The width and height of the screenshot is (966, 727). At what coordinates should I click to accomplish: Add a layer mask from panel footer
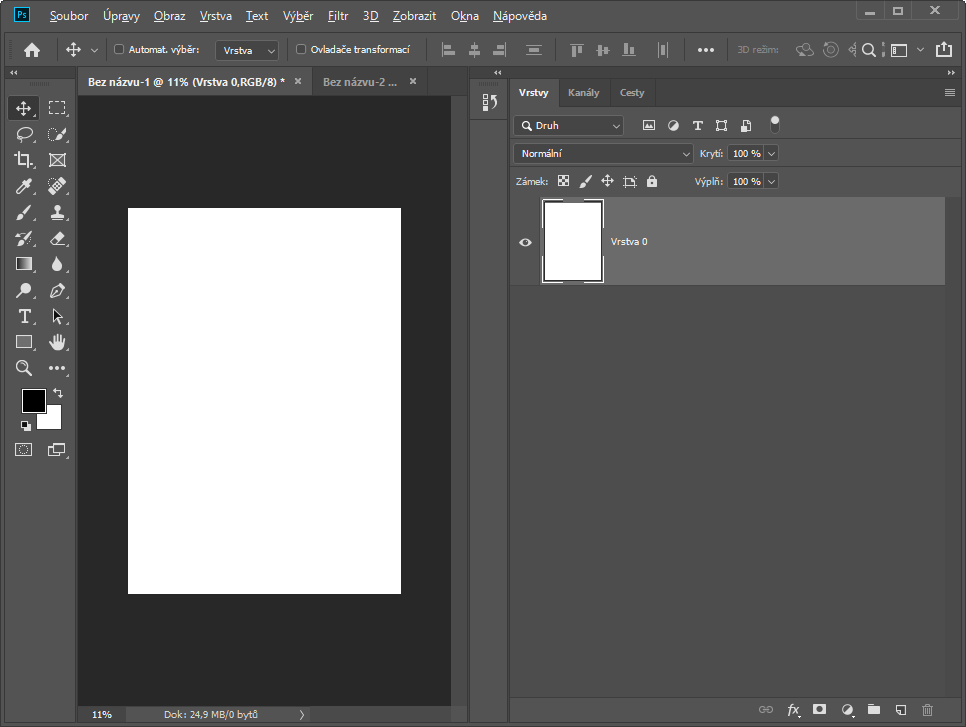pyautogui.click(x=820, y=709)
